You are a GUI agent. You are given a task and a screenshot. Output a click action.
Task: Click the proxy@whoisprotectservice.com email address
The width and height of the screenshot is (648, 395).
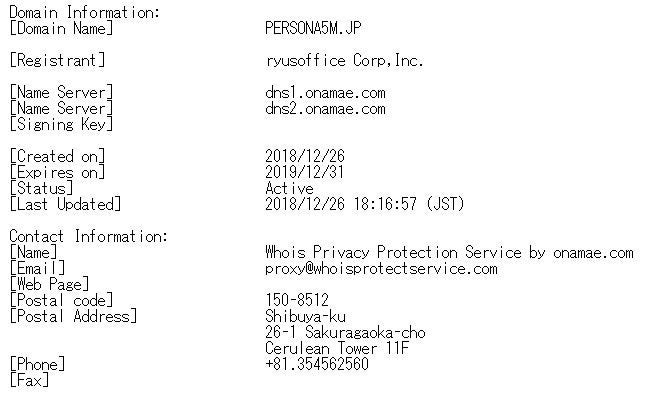381,269
